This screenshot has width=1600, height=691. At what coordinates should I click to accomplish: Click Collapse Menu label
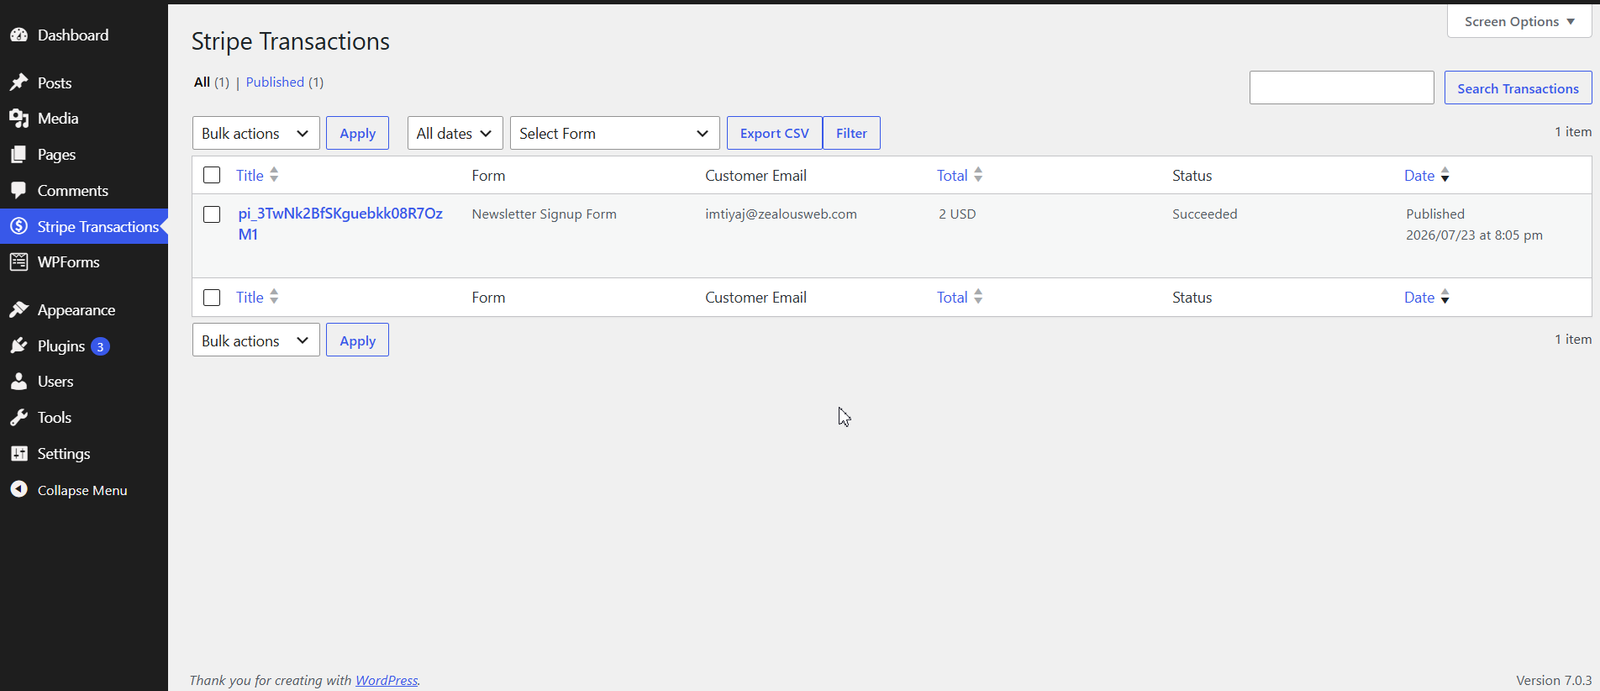(82, 490)
